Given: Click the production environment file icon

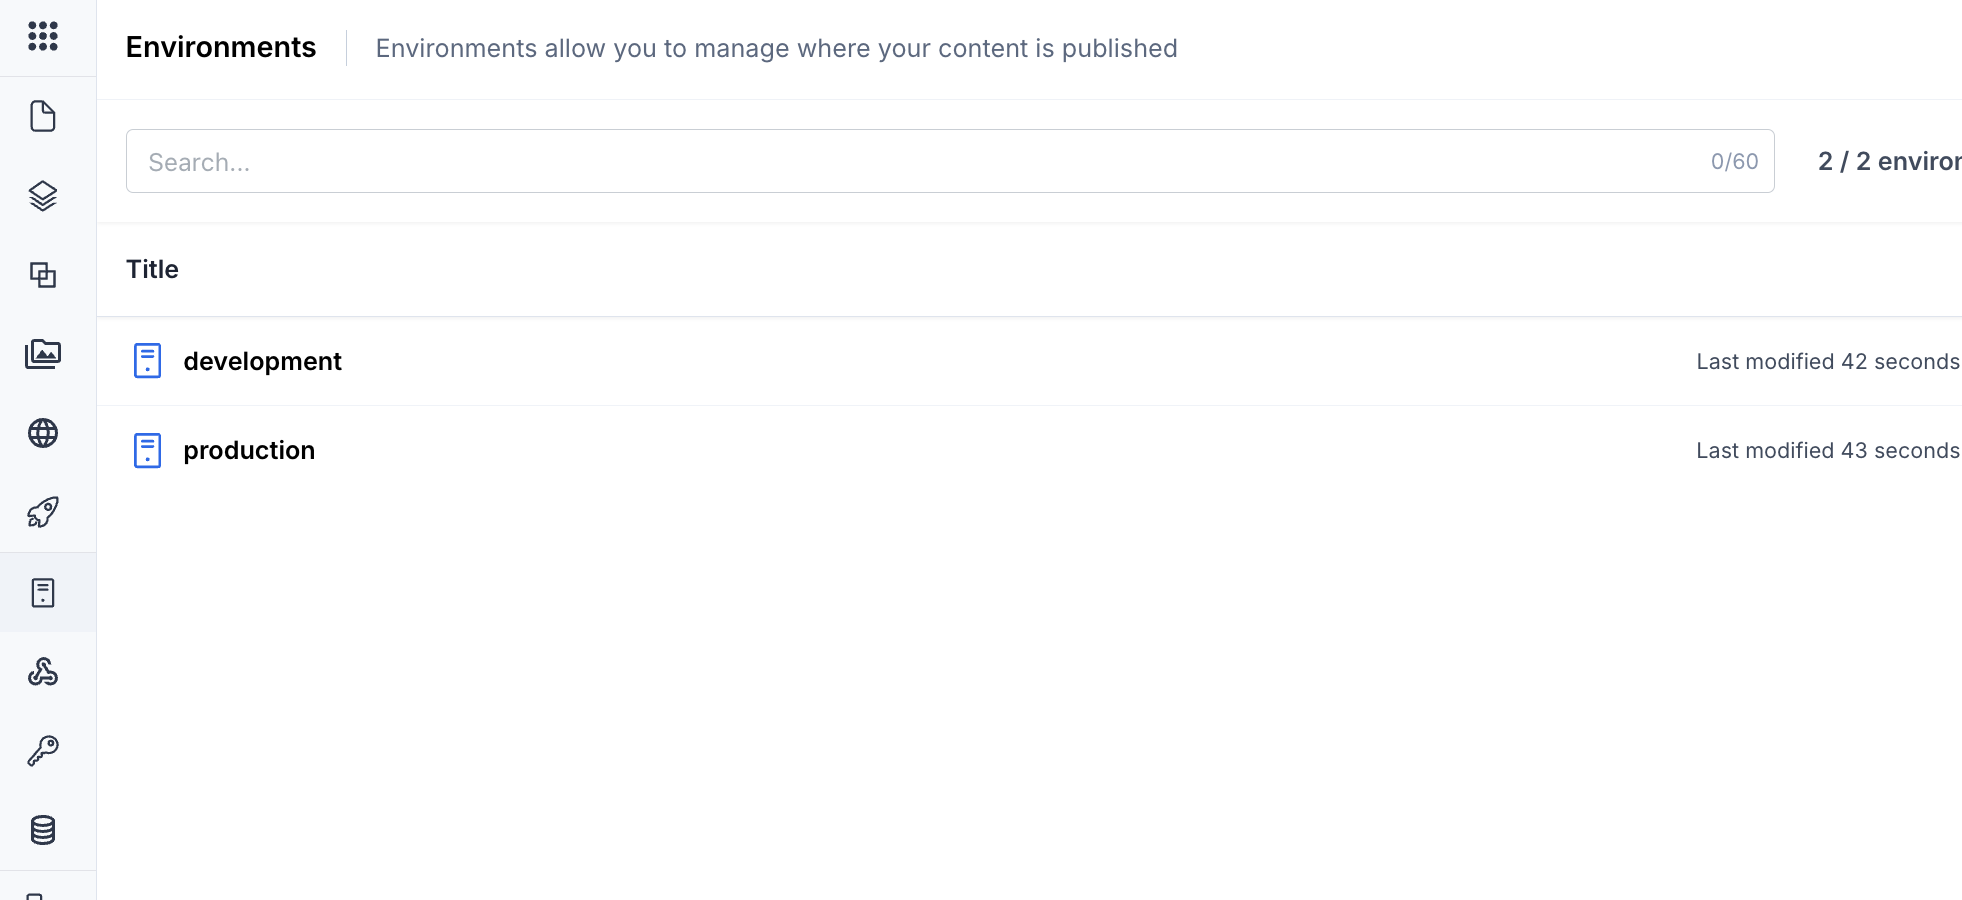Looking at the screenshot, I should click(x=147, y=450).
